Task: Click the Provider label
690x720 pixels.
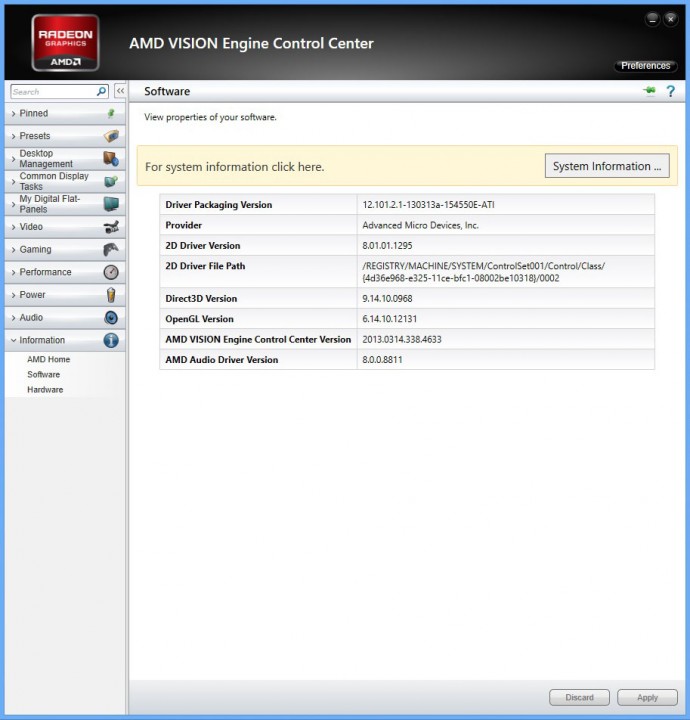Action: point(184,225)
